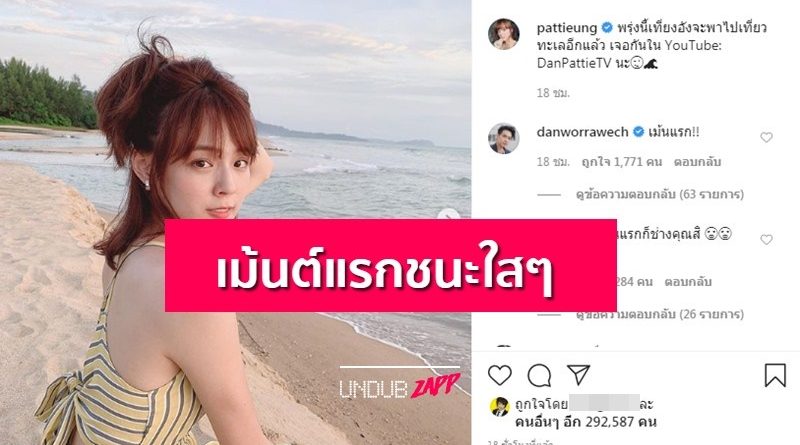
Task: Like the second comment with small heart
Action: pyautogui.click(x=766, y=239)
